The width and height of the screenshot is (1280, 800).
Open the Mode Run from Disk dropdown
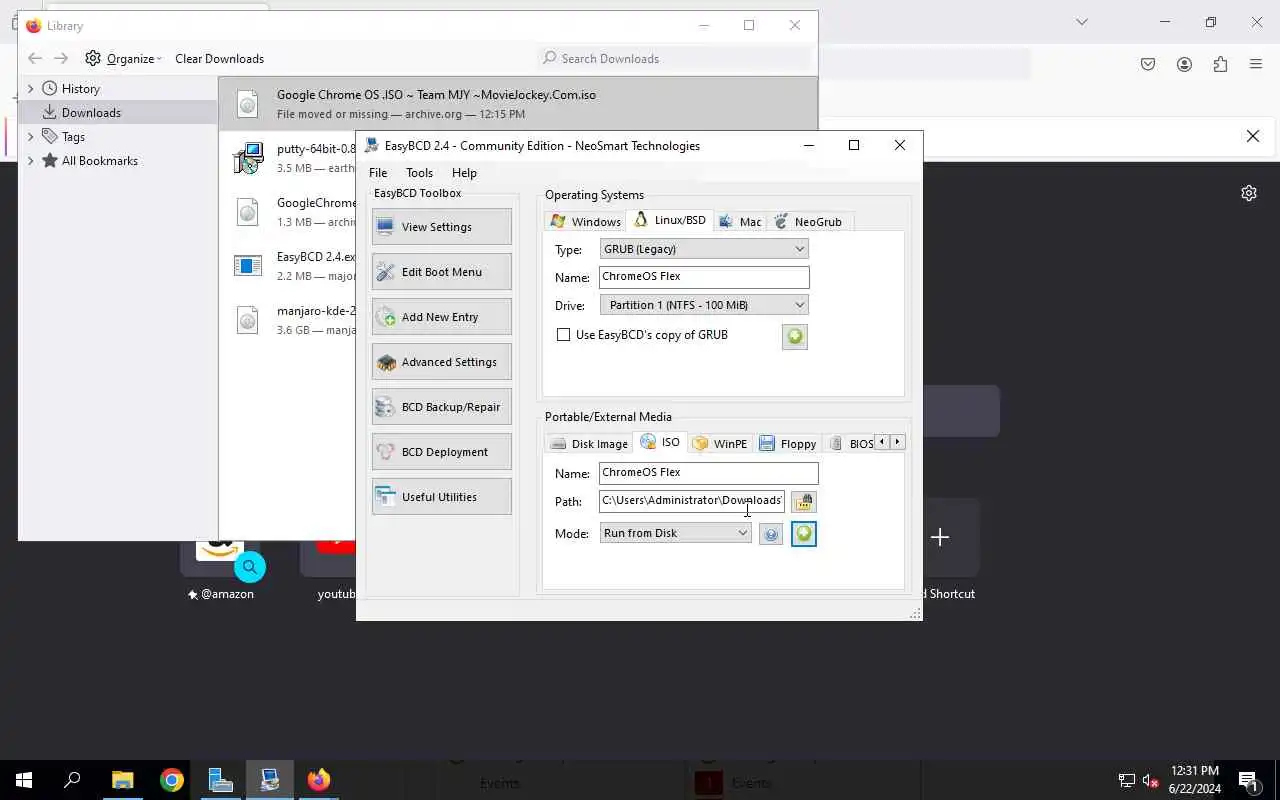tap(675, 533)
